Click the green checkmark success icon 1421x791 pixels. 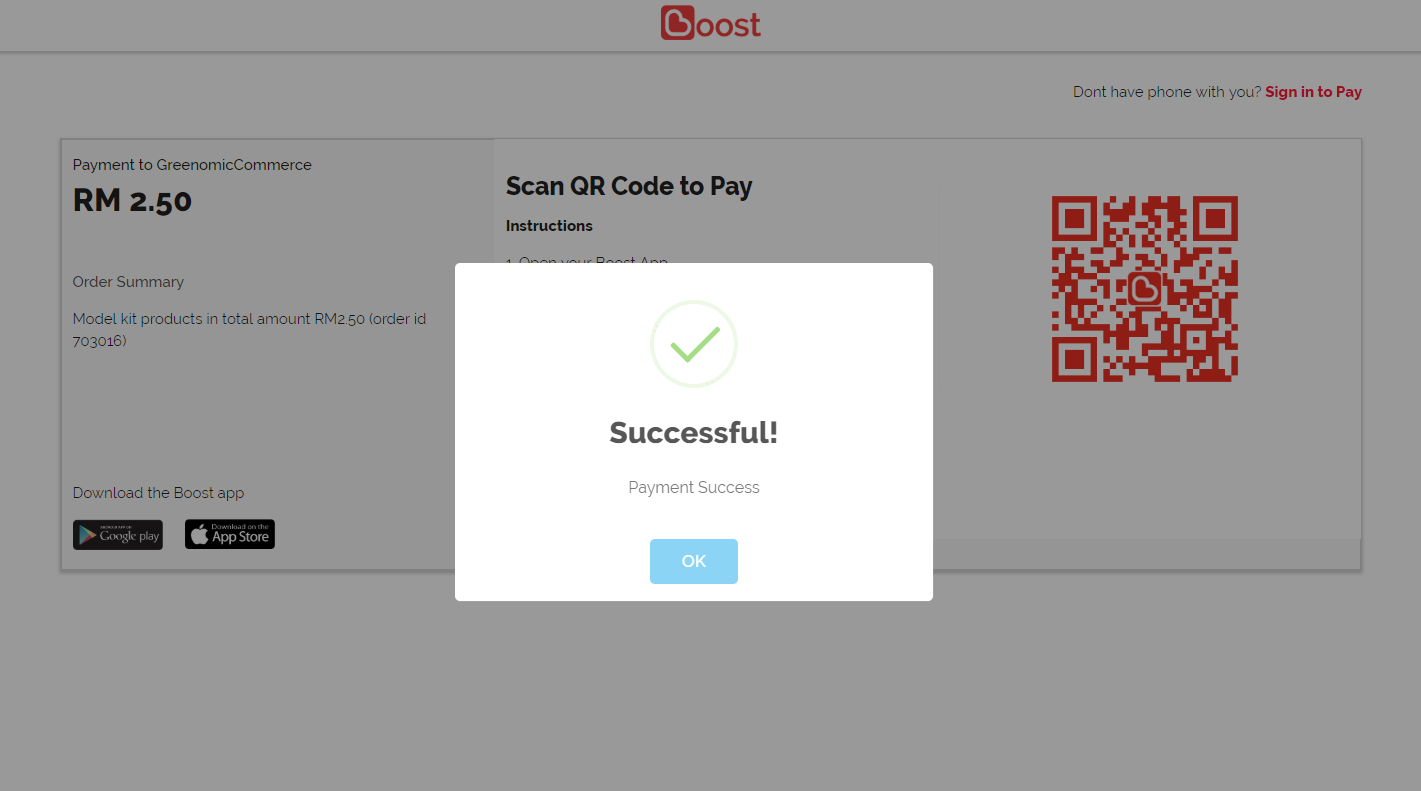click(694, 344)
